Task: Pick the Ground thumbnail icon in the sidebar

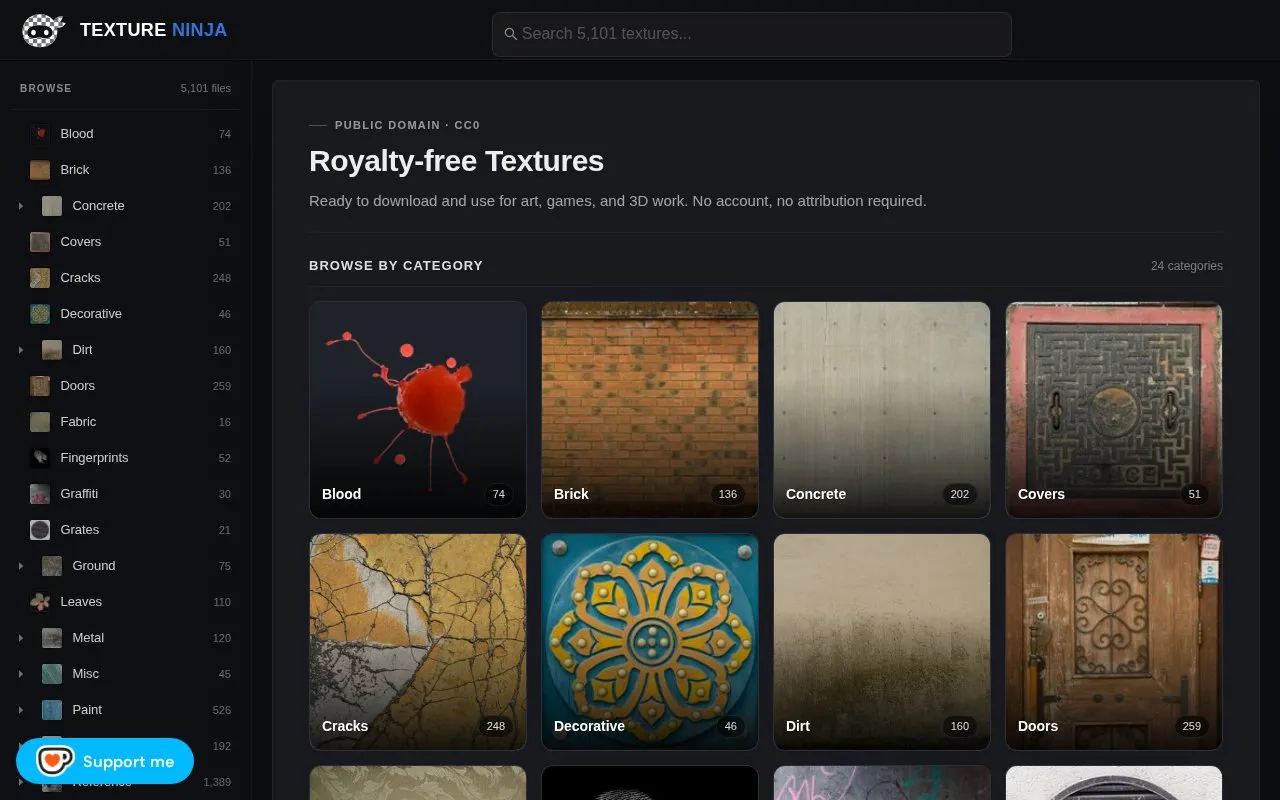Action: pyautogui.click(x=52, y=565)
